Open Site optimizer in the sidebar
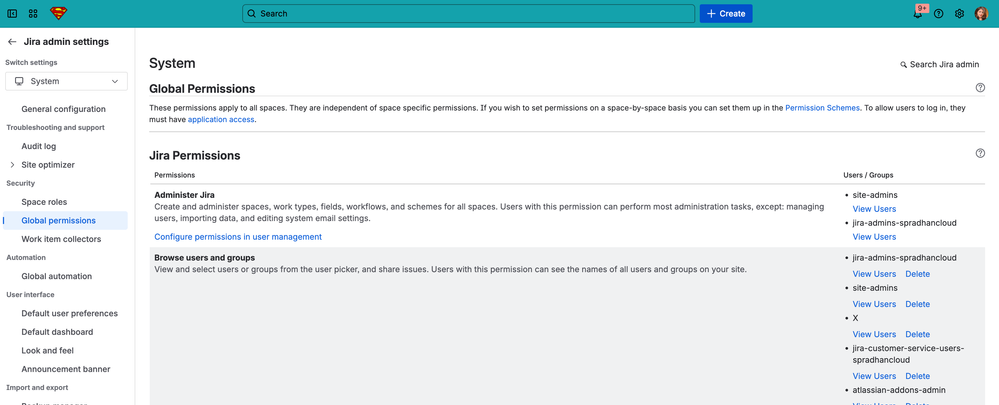 coord(48,165)
